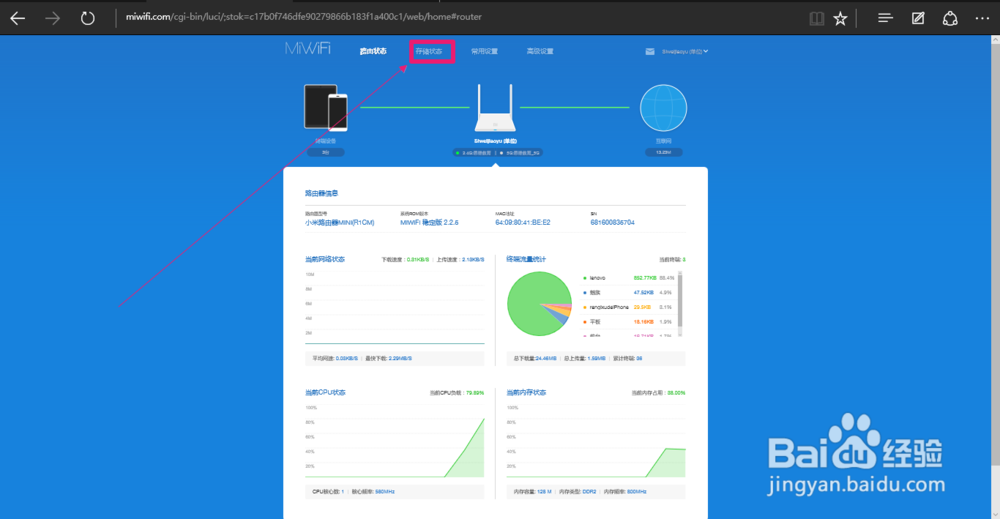
Task: Select the 路由状态 router status tab
Action: click(x=373, y=52)
